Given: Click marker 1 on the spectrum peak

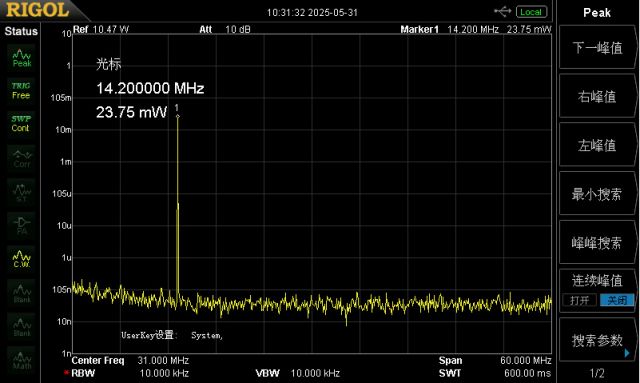Looking at the screenshot, I should [x=178, y=116].
